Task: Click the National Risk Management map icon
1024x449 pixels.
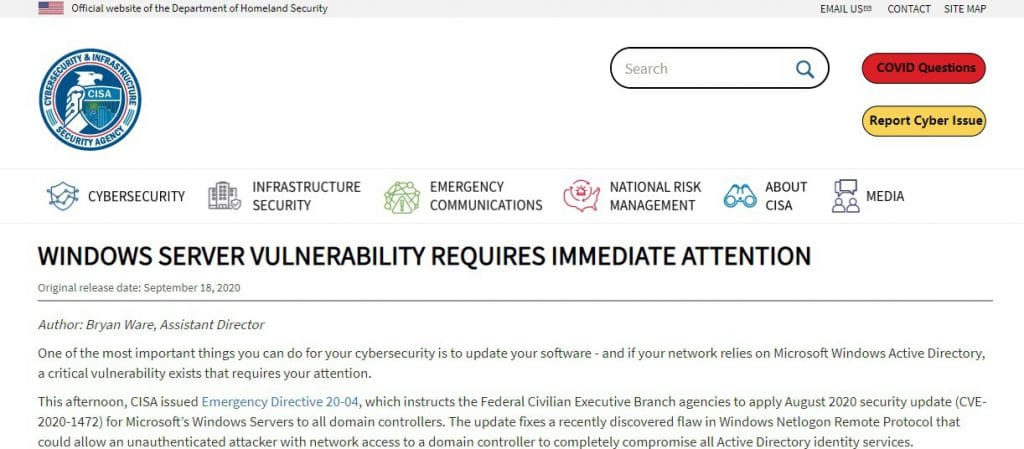Action: coord(581,196)
